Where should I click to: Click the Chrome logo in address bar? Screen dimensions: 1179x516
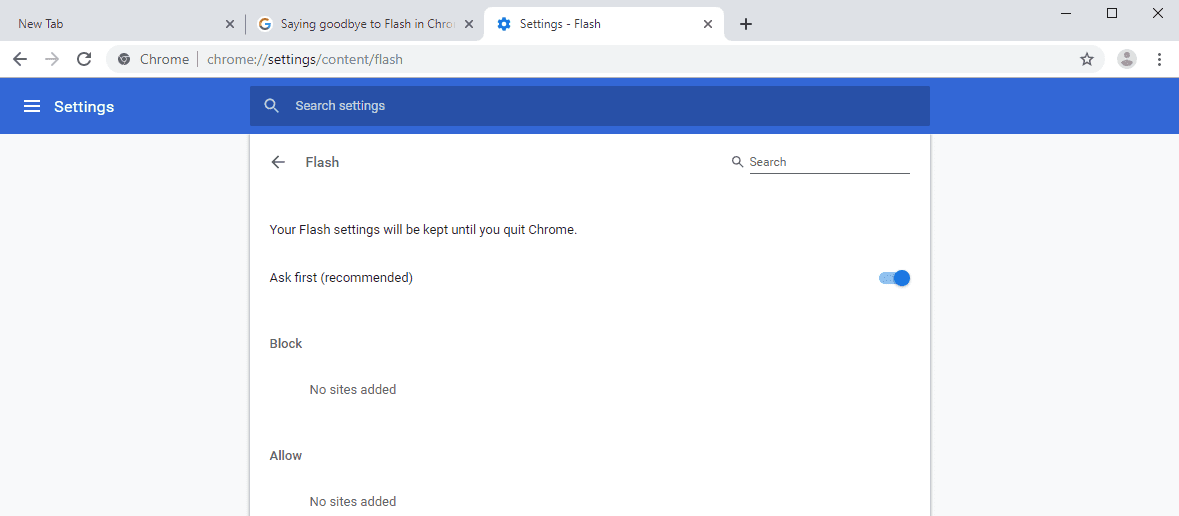[124, 59]
